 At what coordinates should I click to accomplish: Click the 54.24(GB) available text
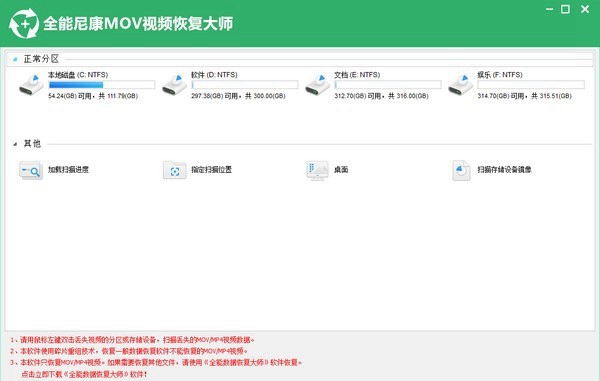coord(93,96)
